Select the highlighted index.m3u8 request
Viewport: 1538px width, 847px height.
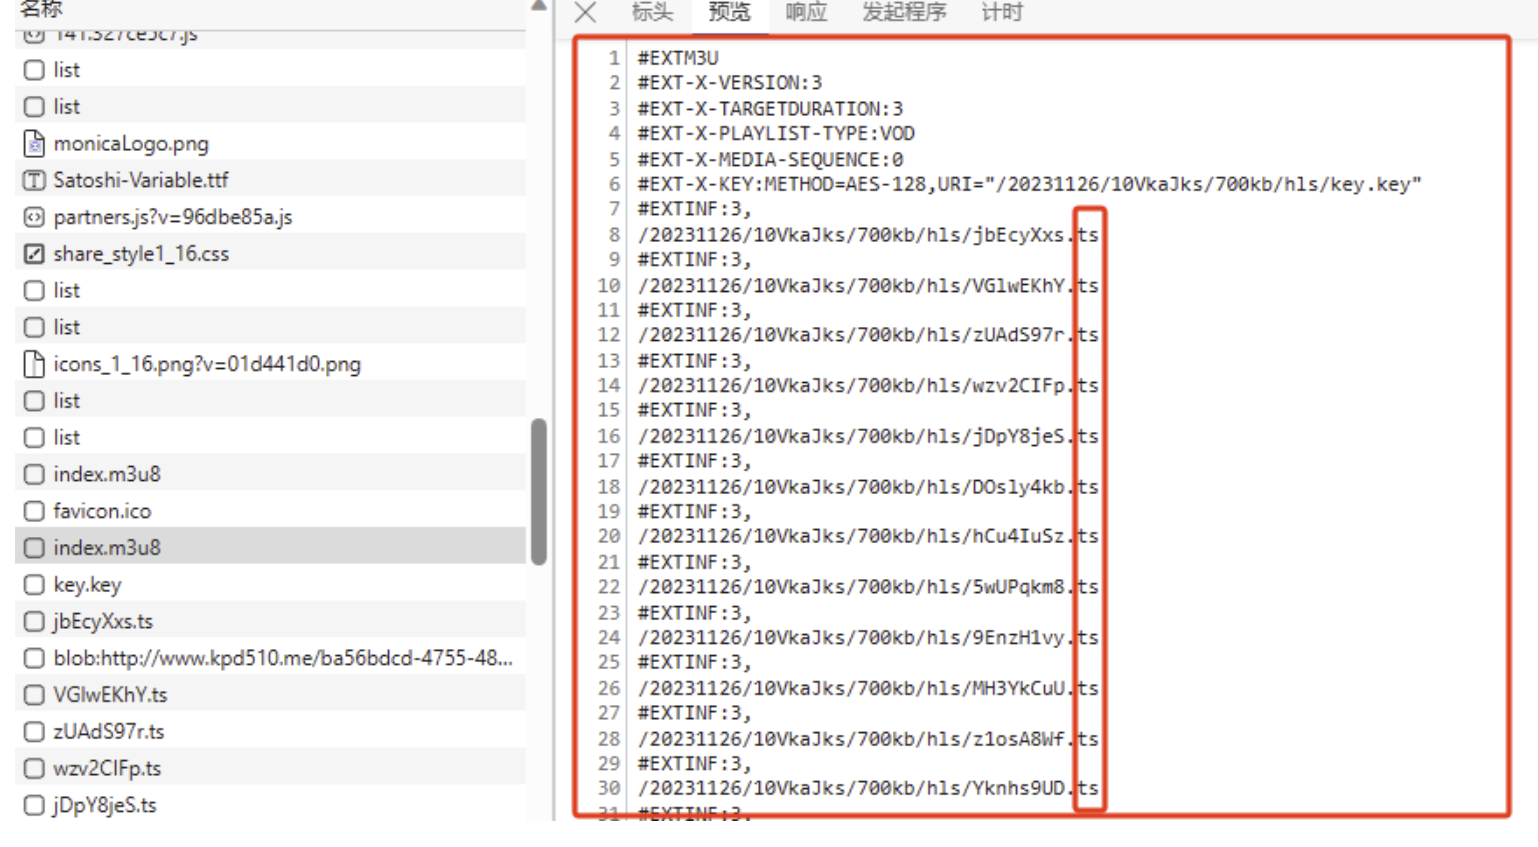point(107,548)
